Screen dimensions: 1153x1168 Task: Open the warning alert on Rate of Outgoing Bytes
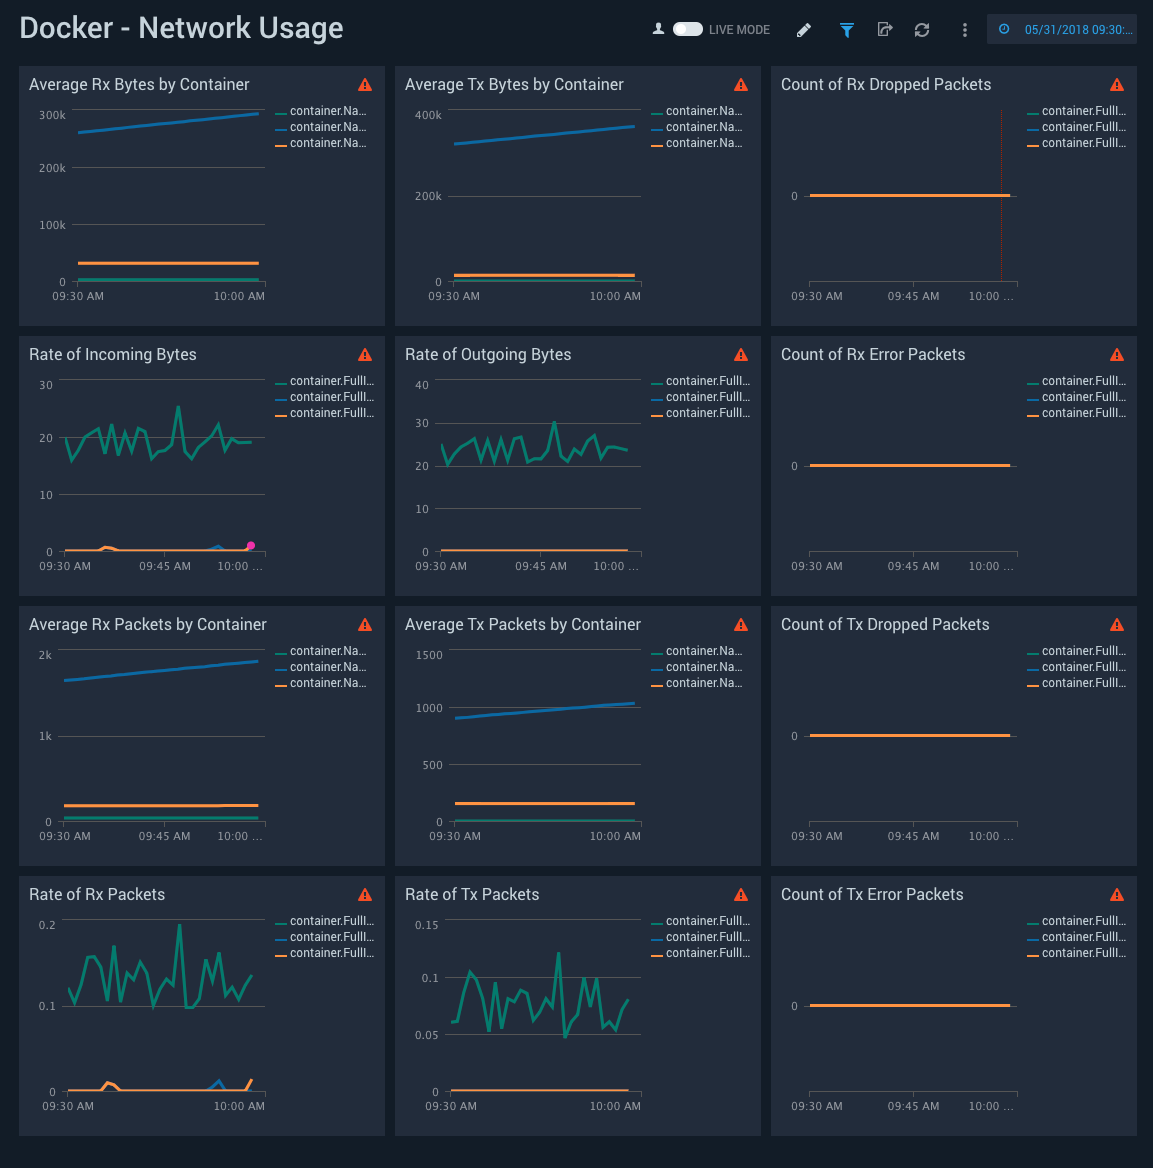pos(741,354)
